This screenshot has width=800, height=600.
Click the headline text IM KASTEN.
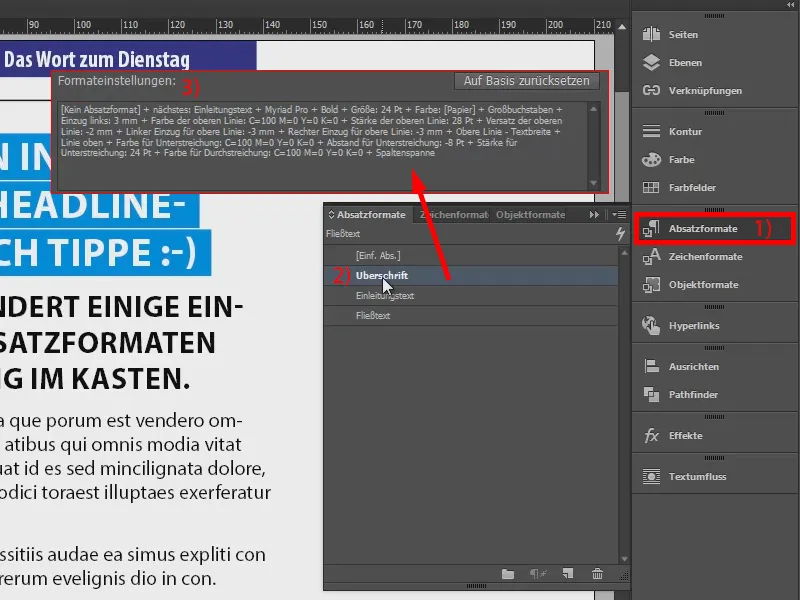110,378
